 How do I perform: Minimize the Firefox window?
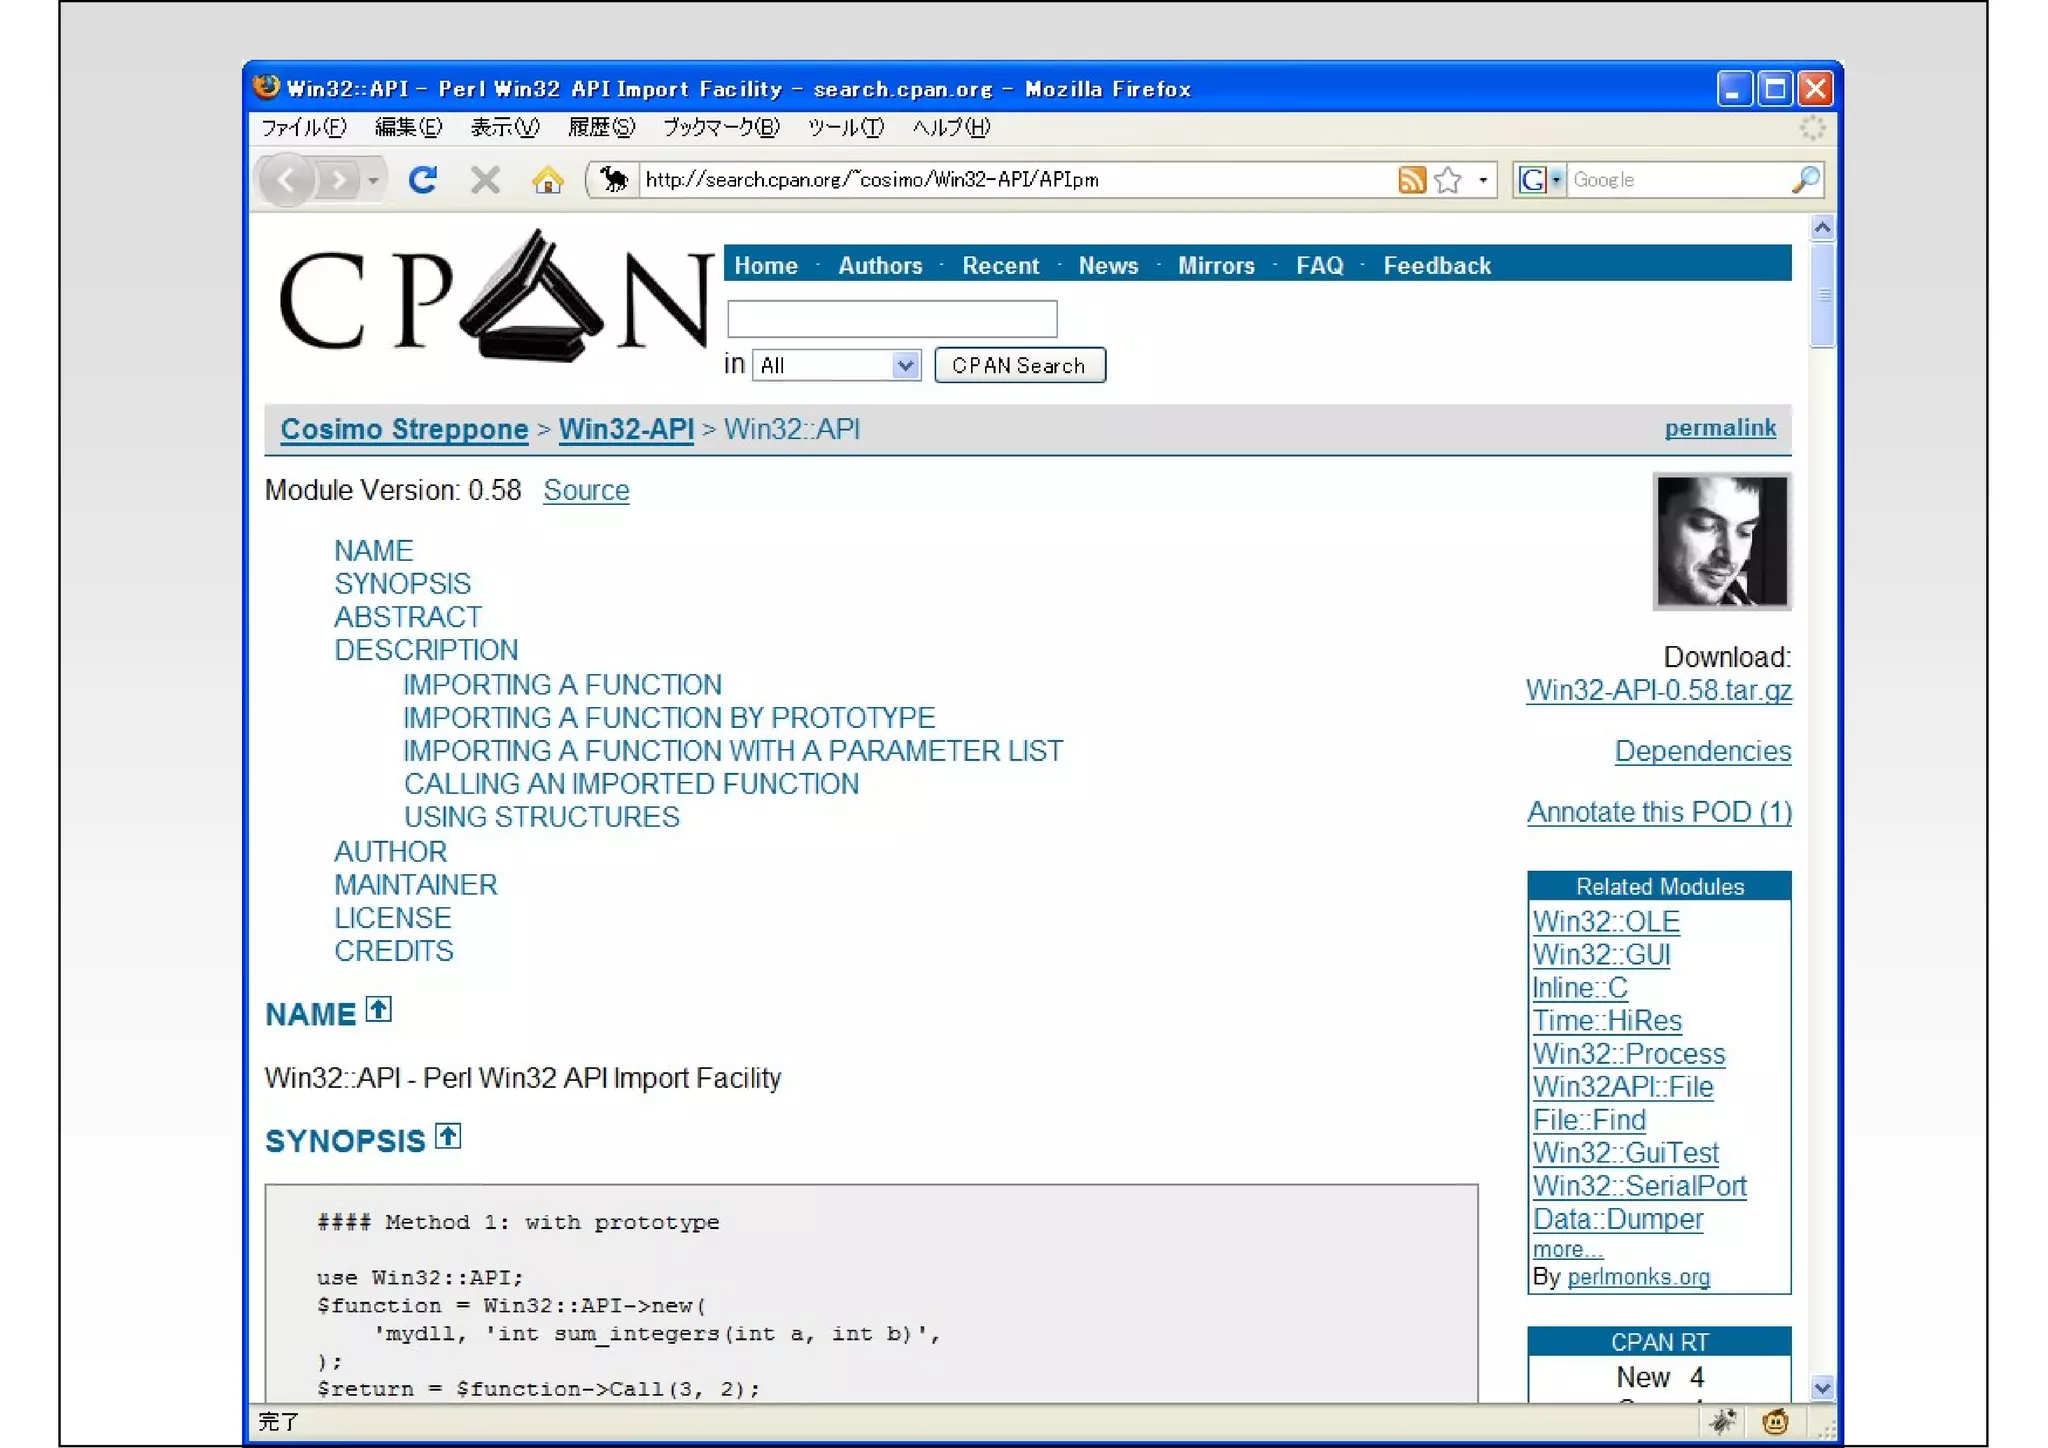click(1733, 89)
